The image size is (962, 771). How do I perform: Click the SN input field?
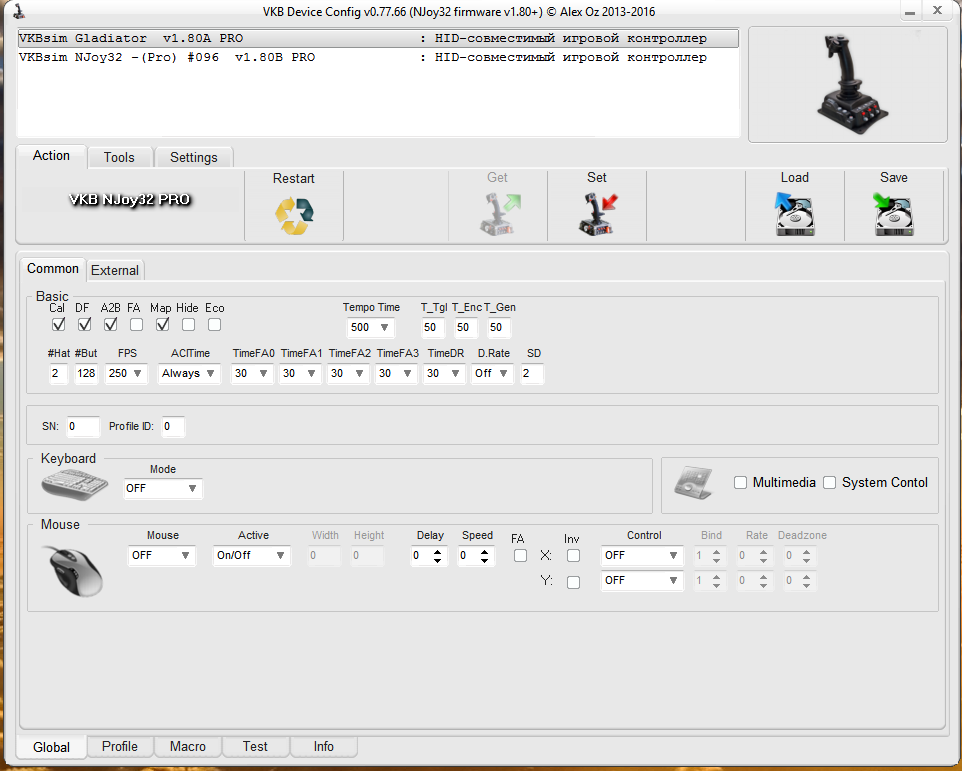tap(82, 426)
